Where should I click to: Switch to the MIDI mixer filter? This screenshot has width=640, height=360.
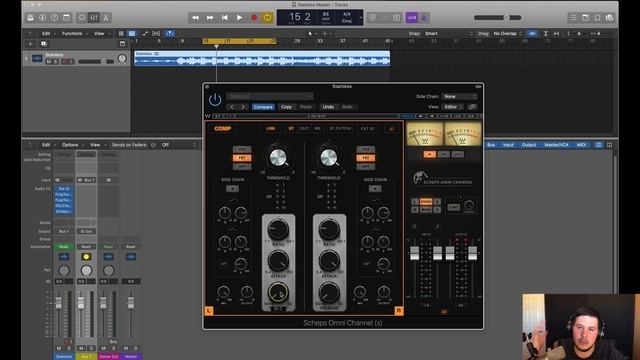pos(581,145)
